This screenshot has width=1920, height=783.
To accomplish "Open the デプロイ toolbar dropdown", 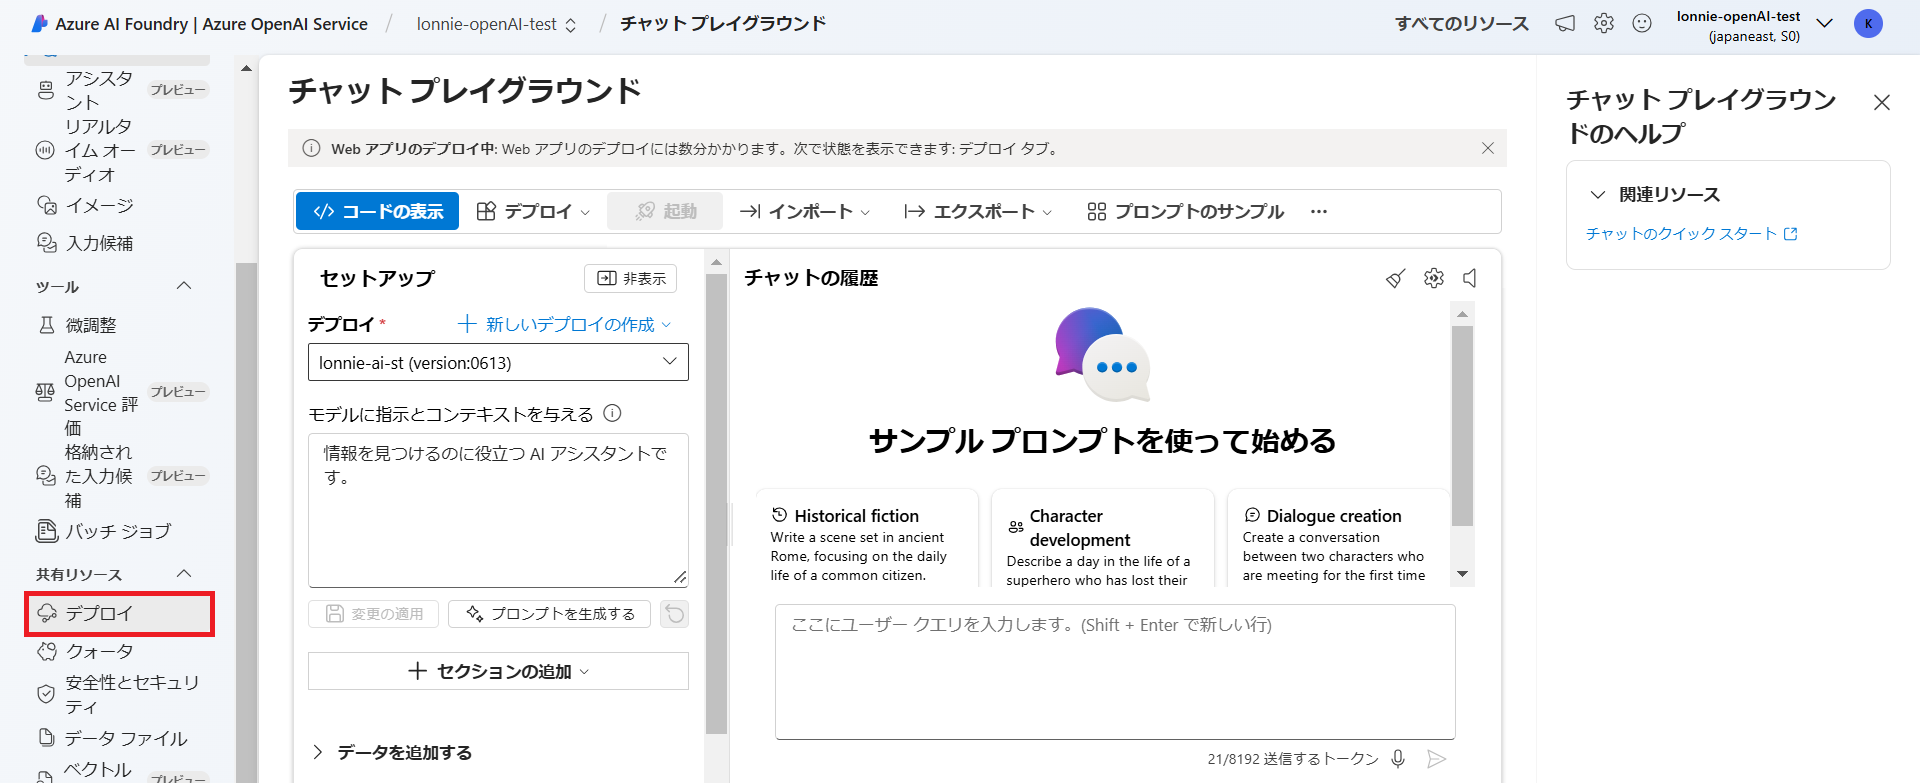I will pos(533,211).
